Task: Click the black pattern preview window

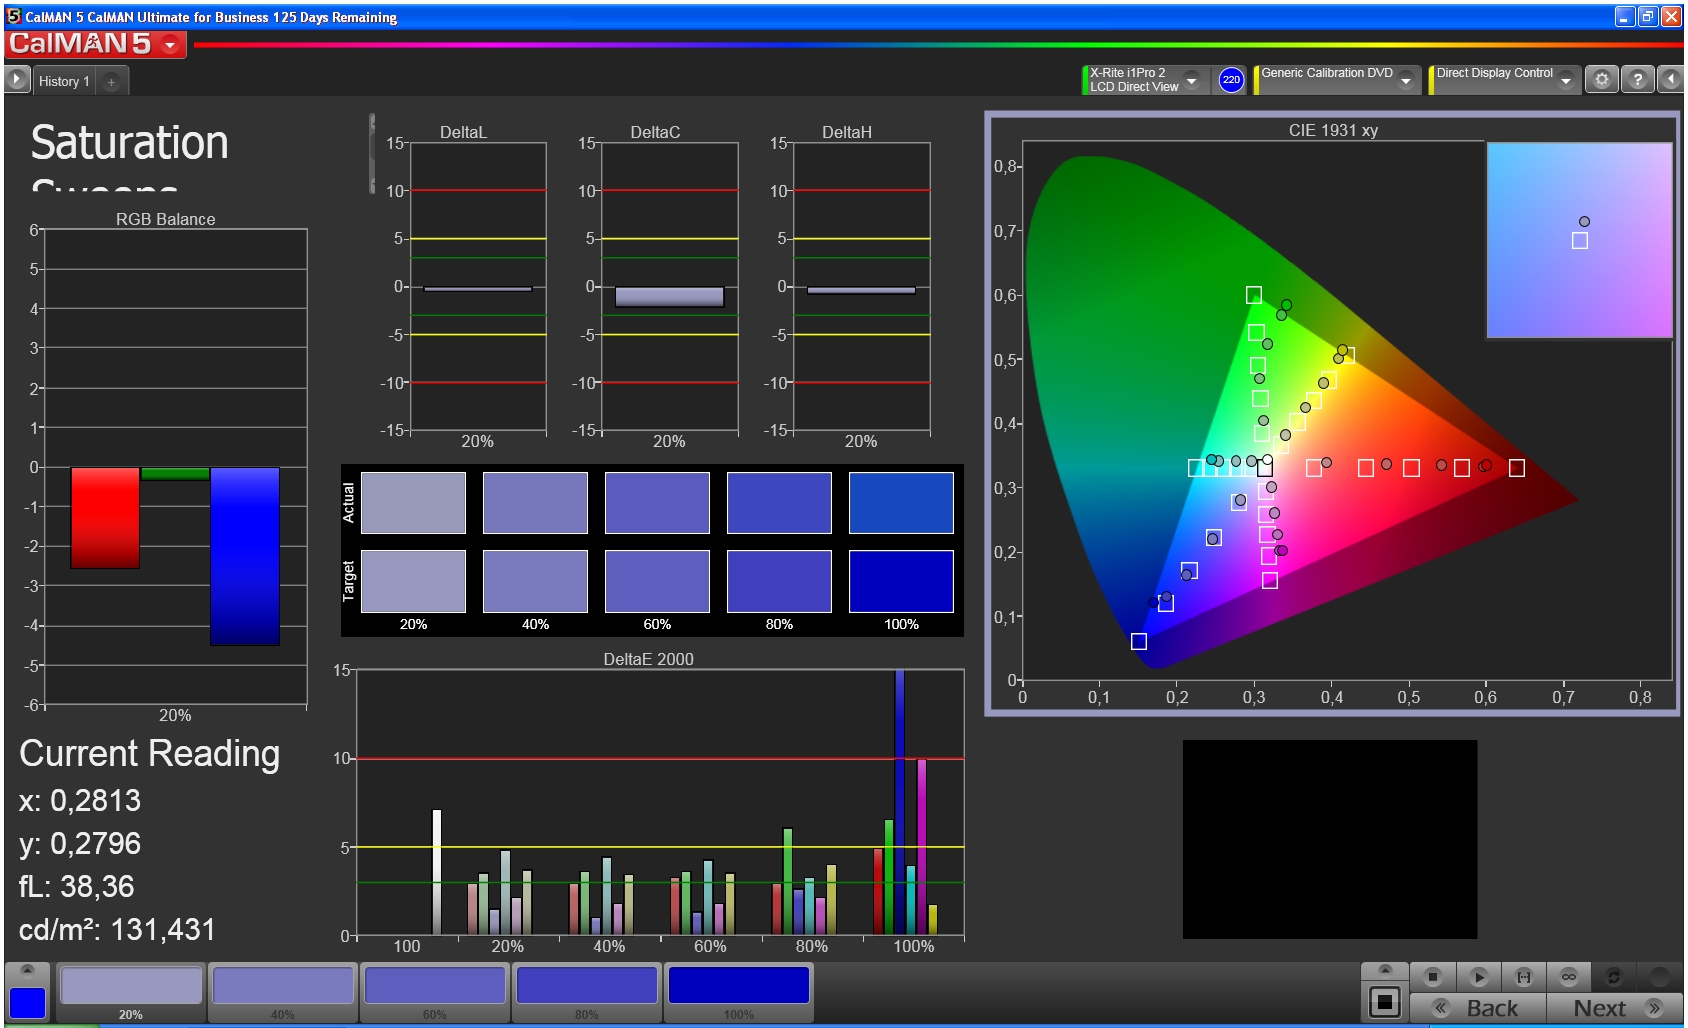Action: (1329, 839)
